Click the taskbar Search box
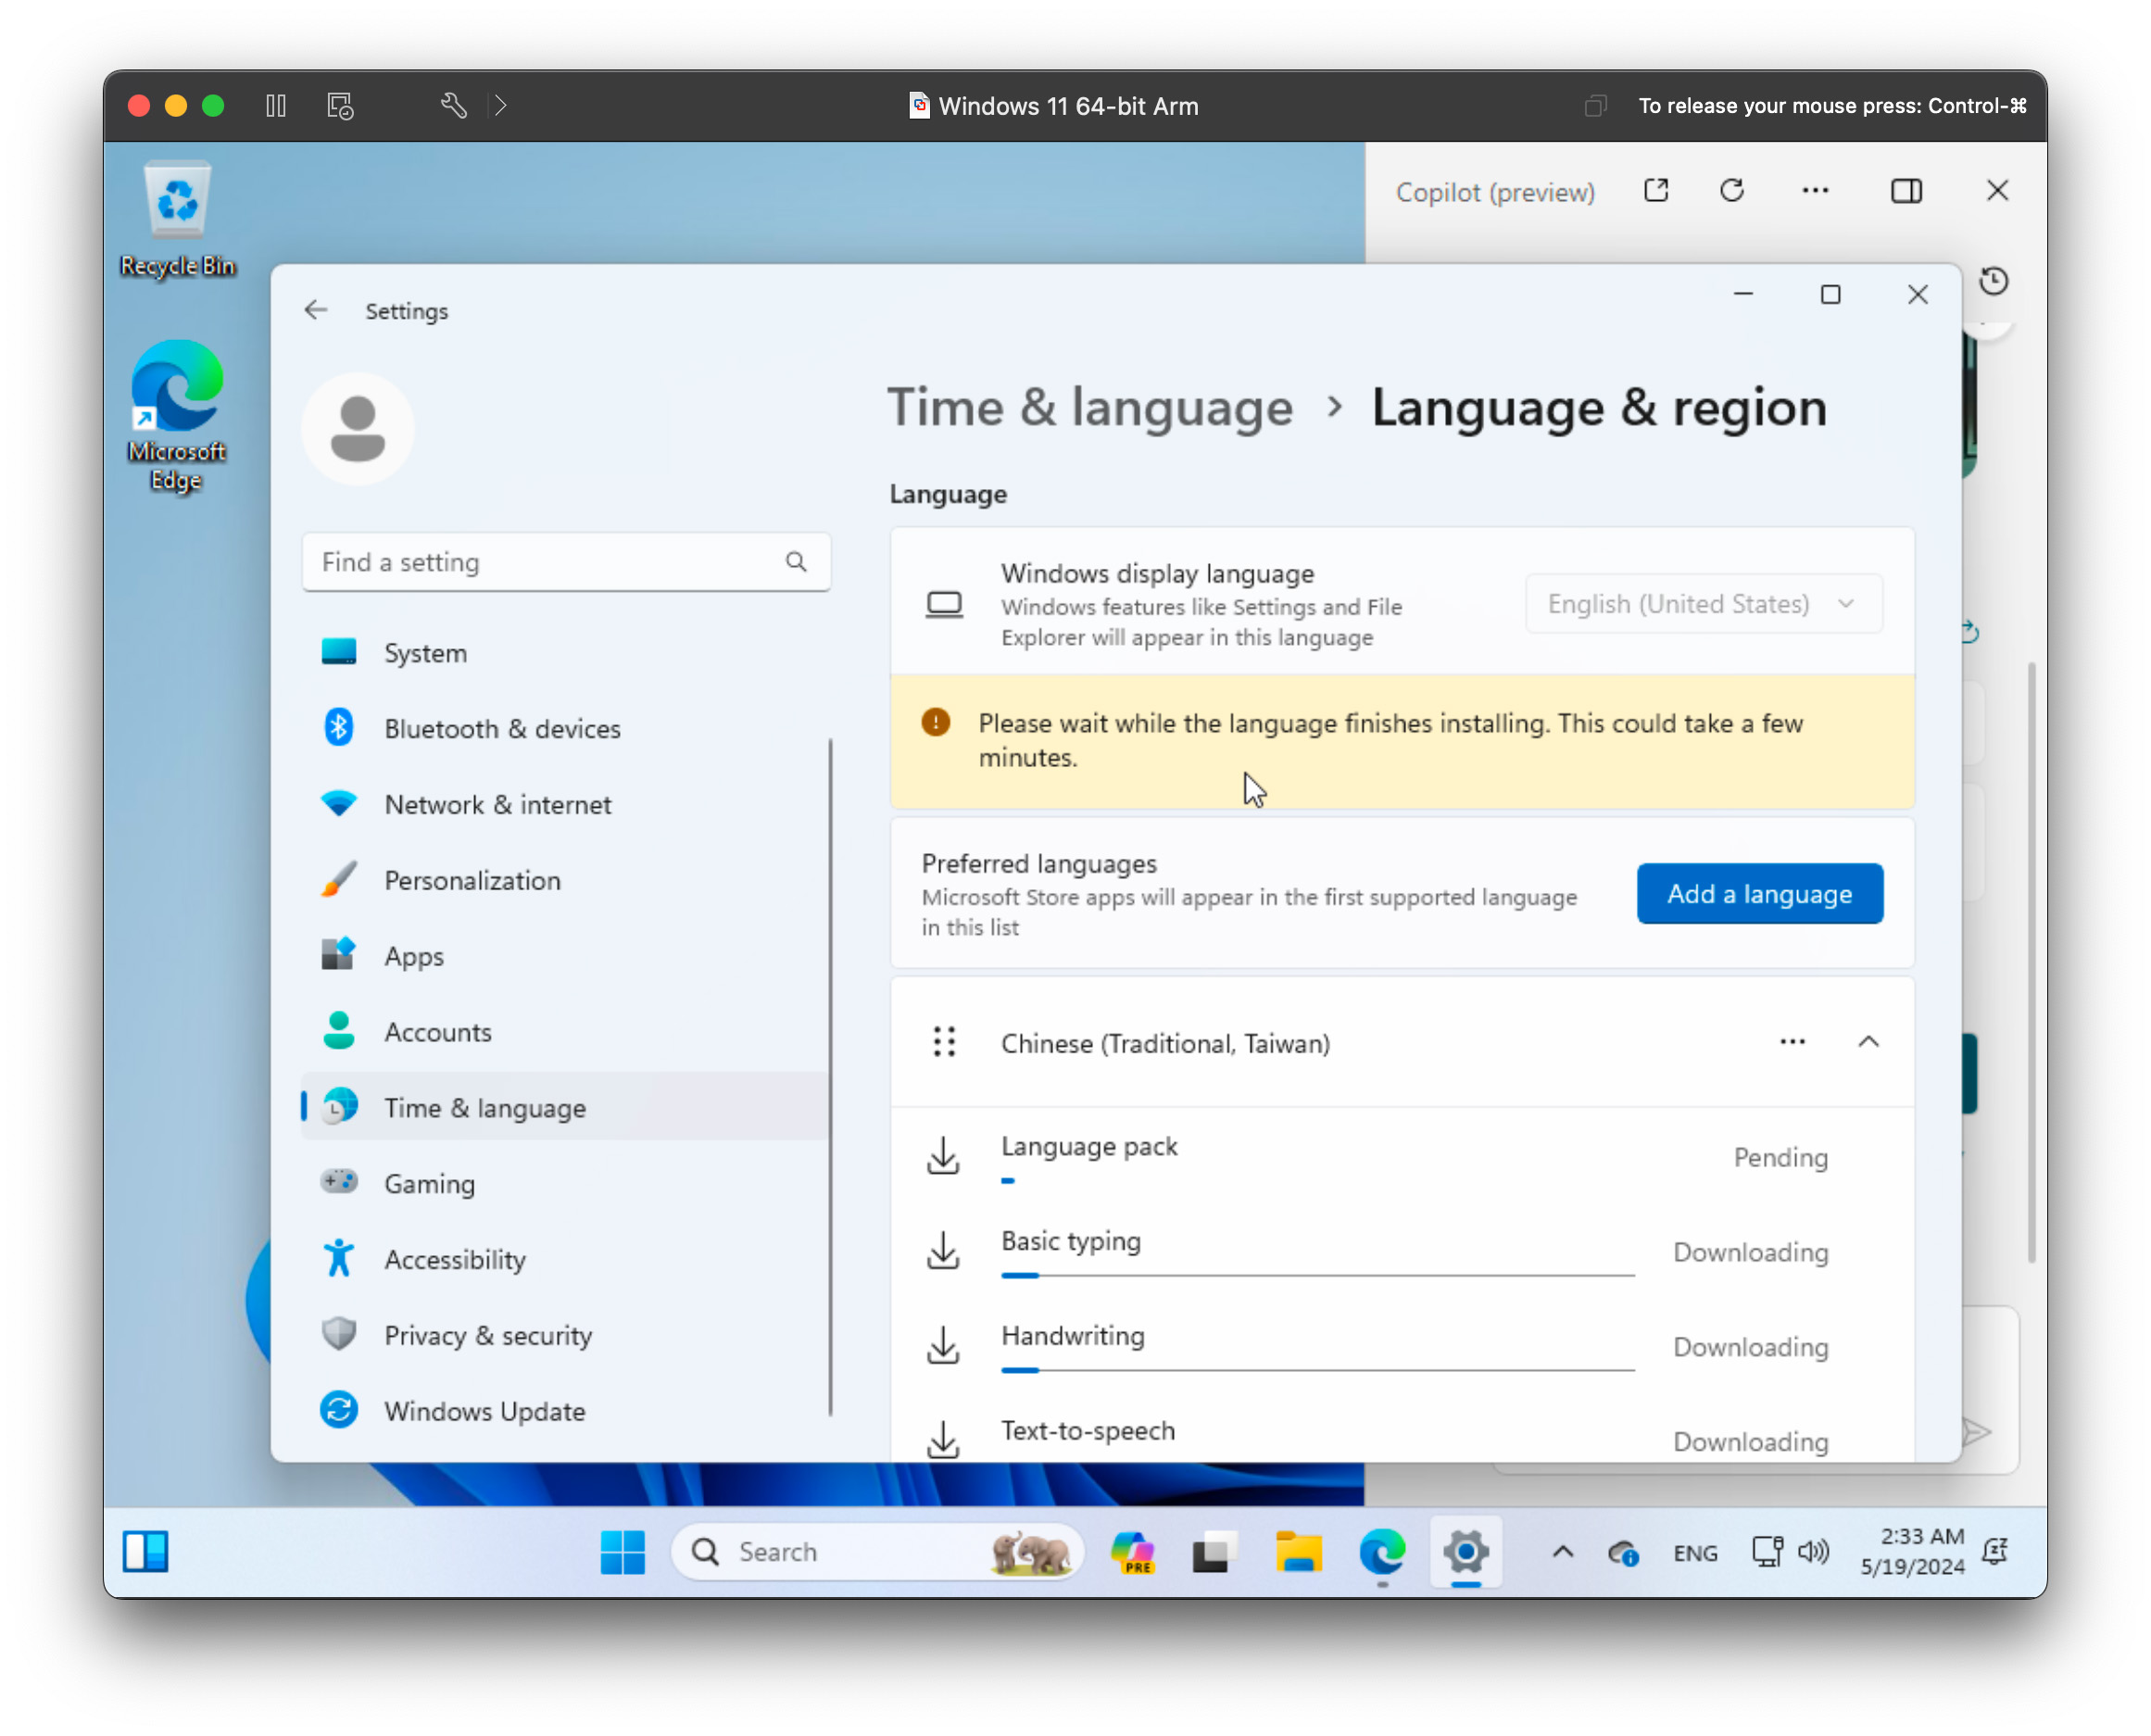The width and height of the screenshot is (2151, 1736). [x=878, y=1552]
